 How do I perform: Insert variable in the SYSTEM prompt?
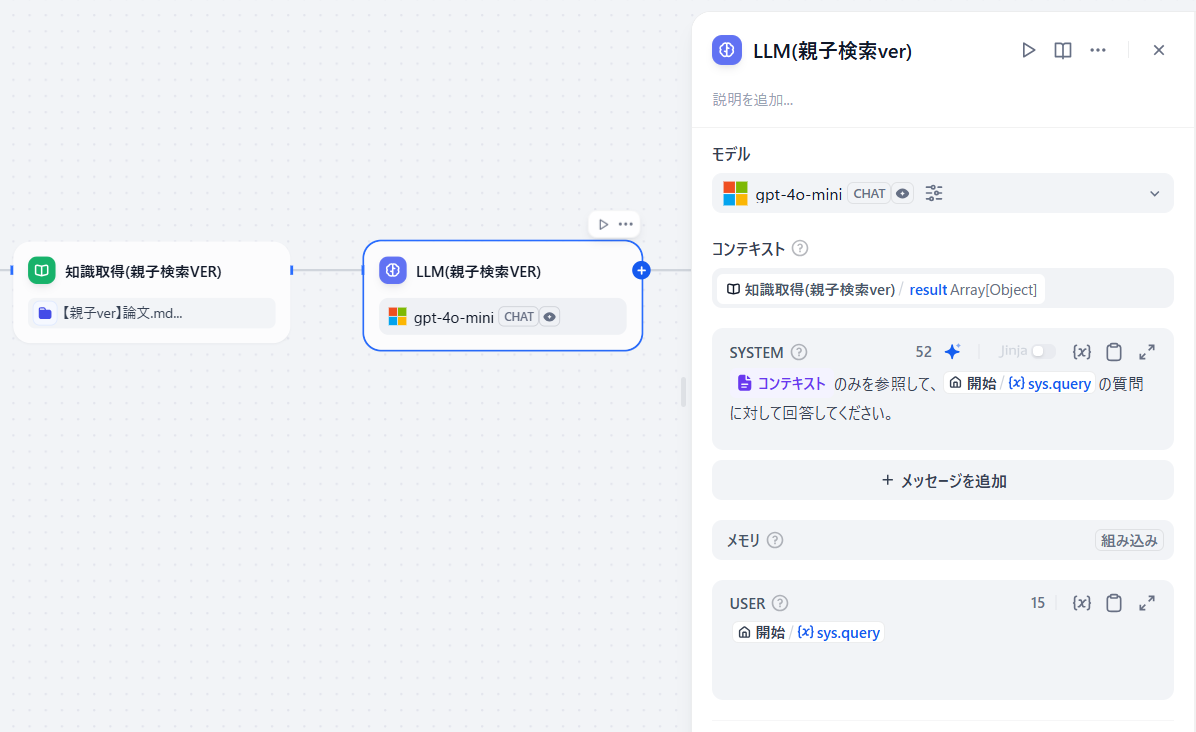(1082, 352)
